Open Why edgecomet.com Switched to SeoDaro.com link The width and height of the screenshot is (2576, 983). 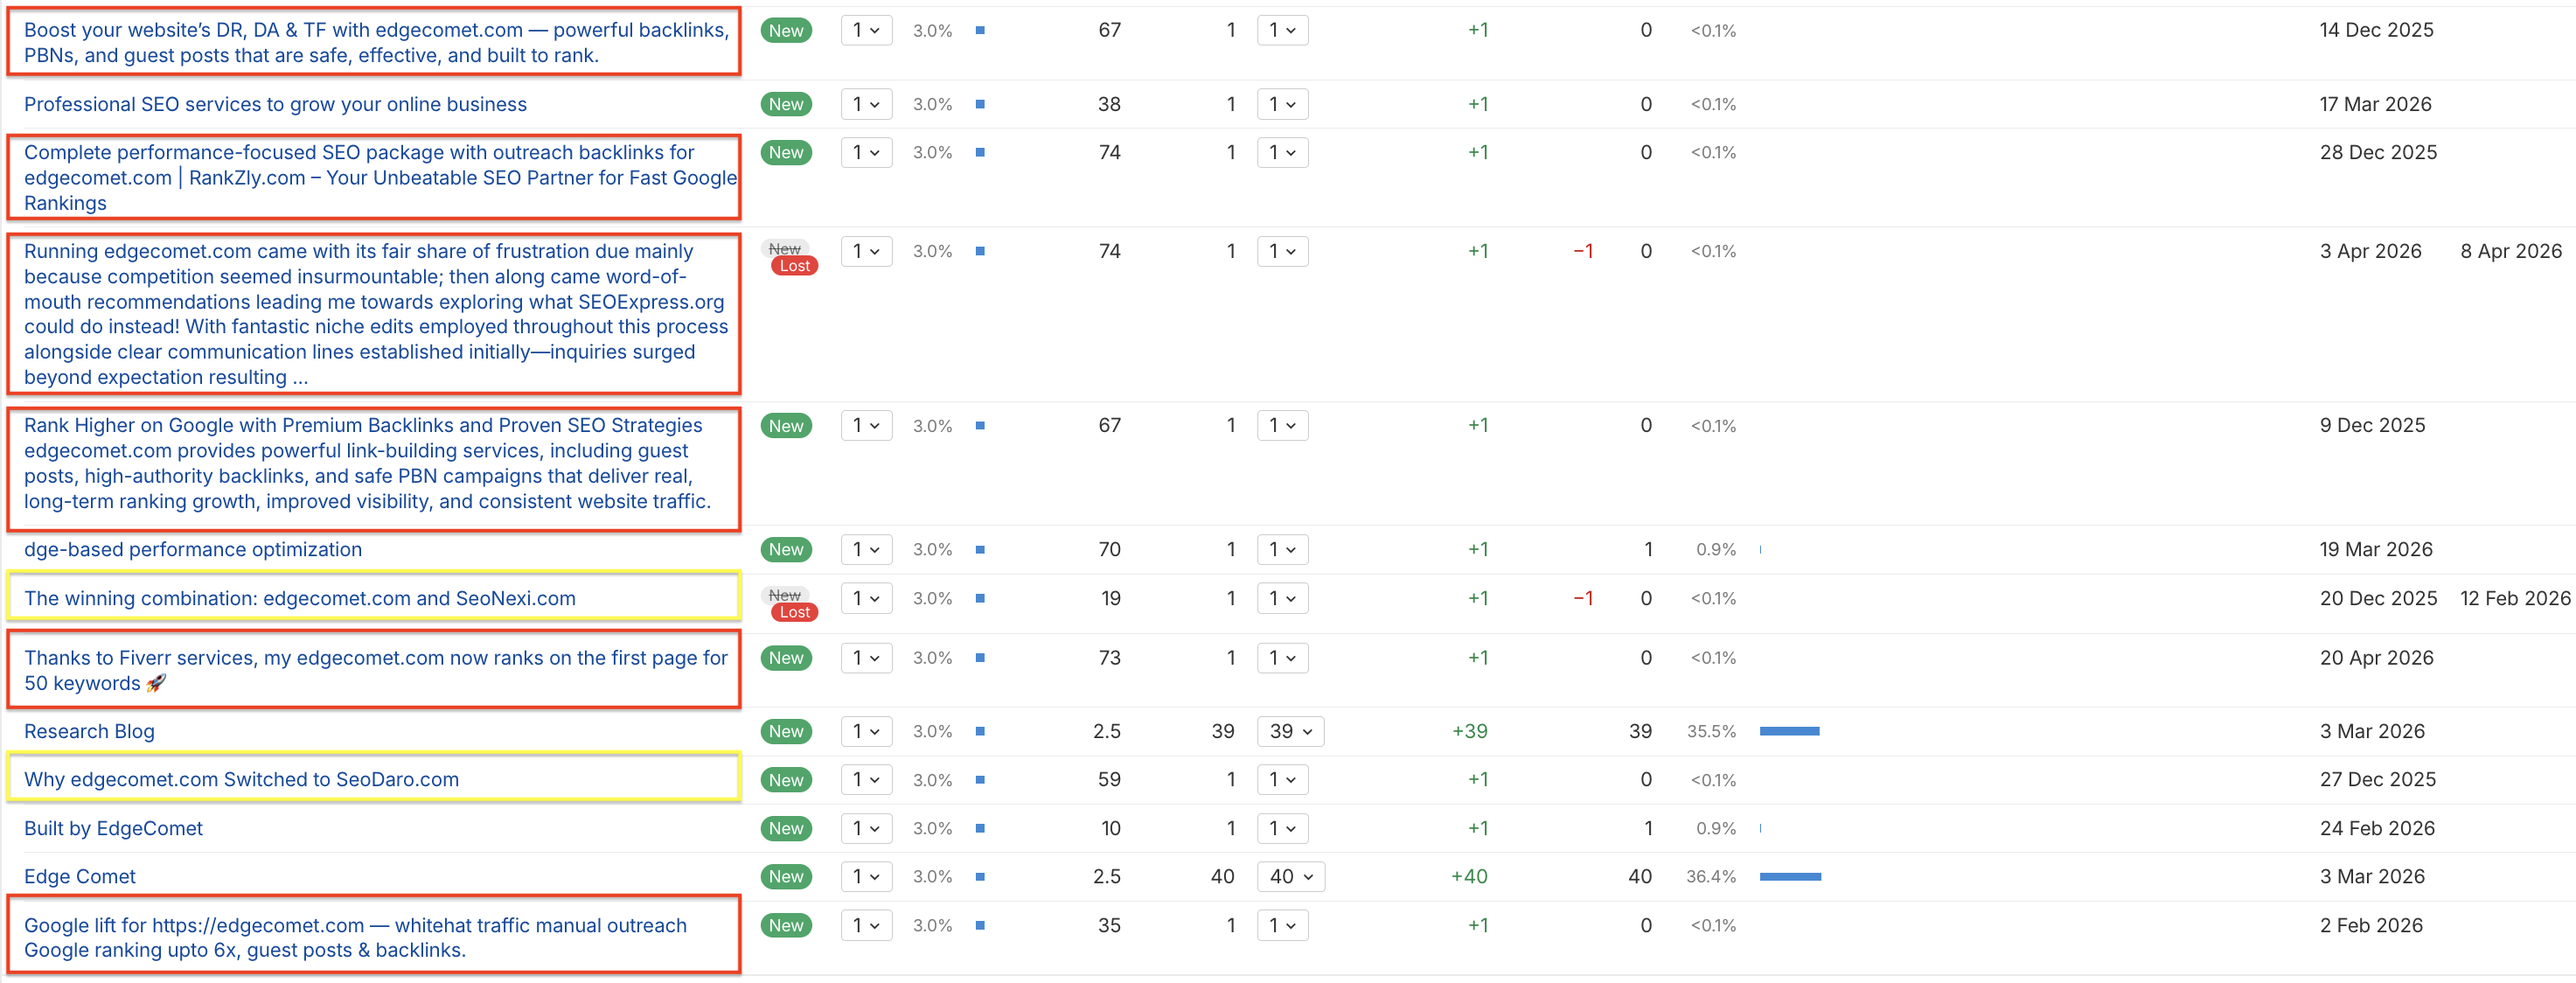[241, 779]
